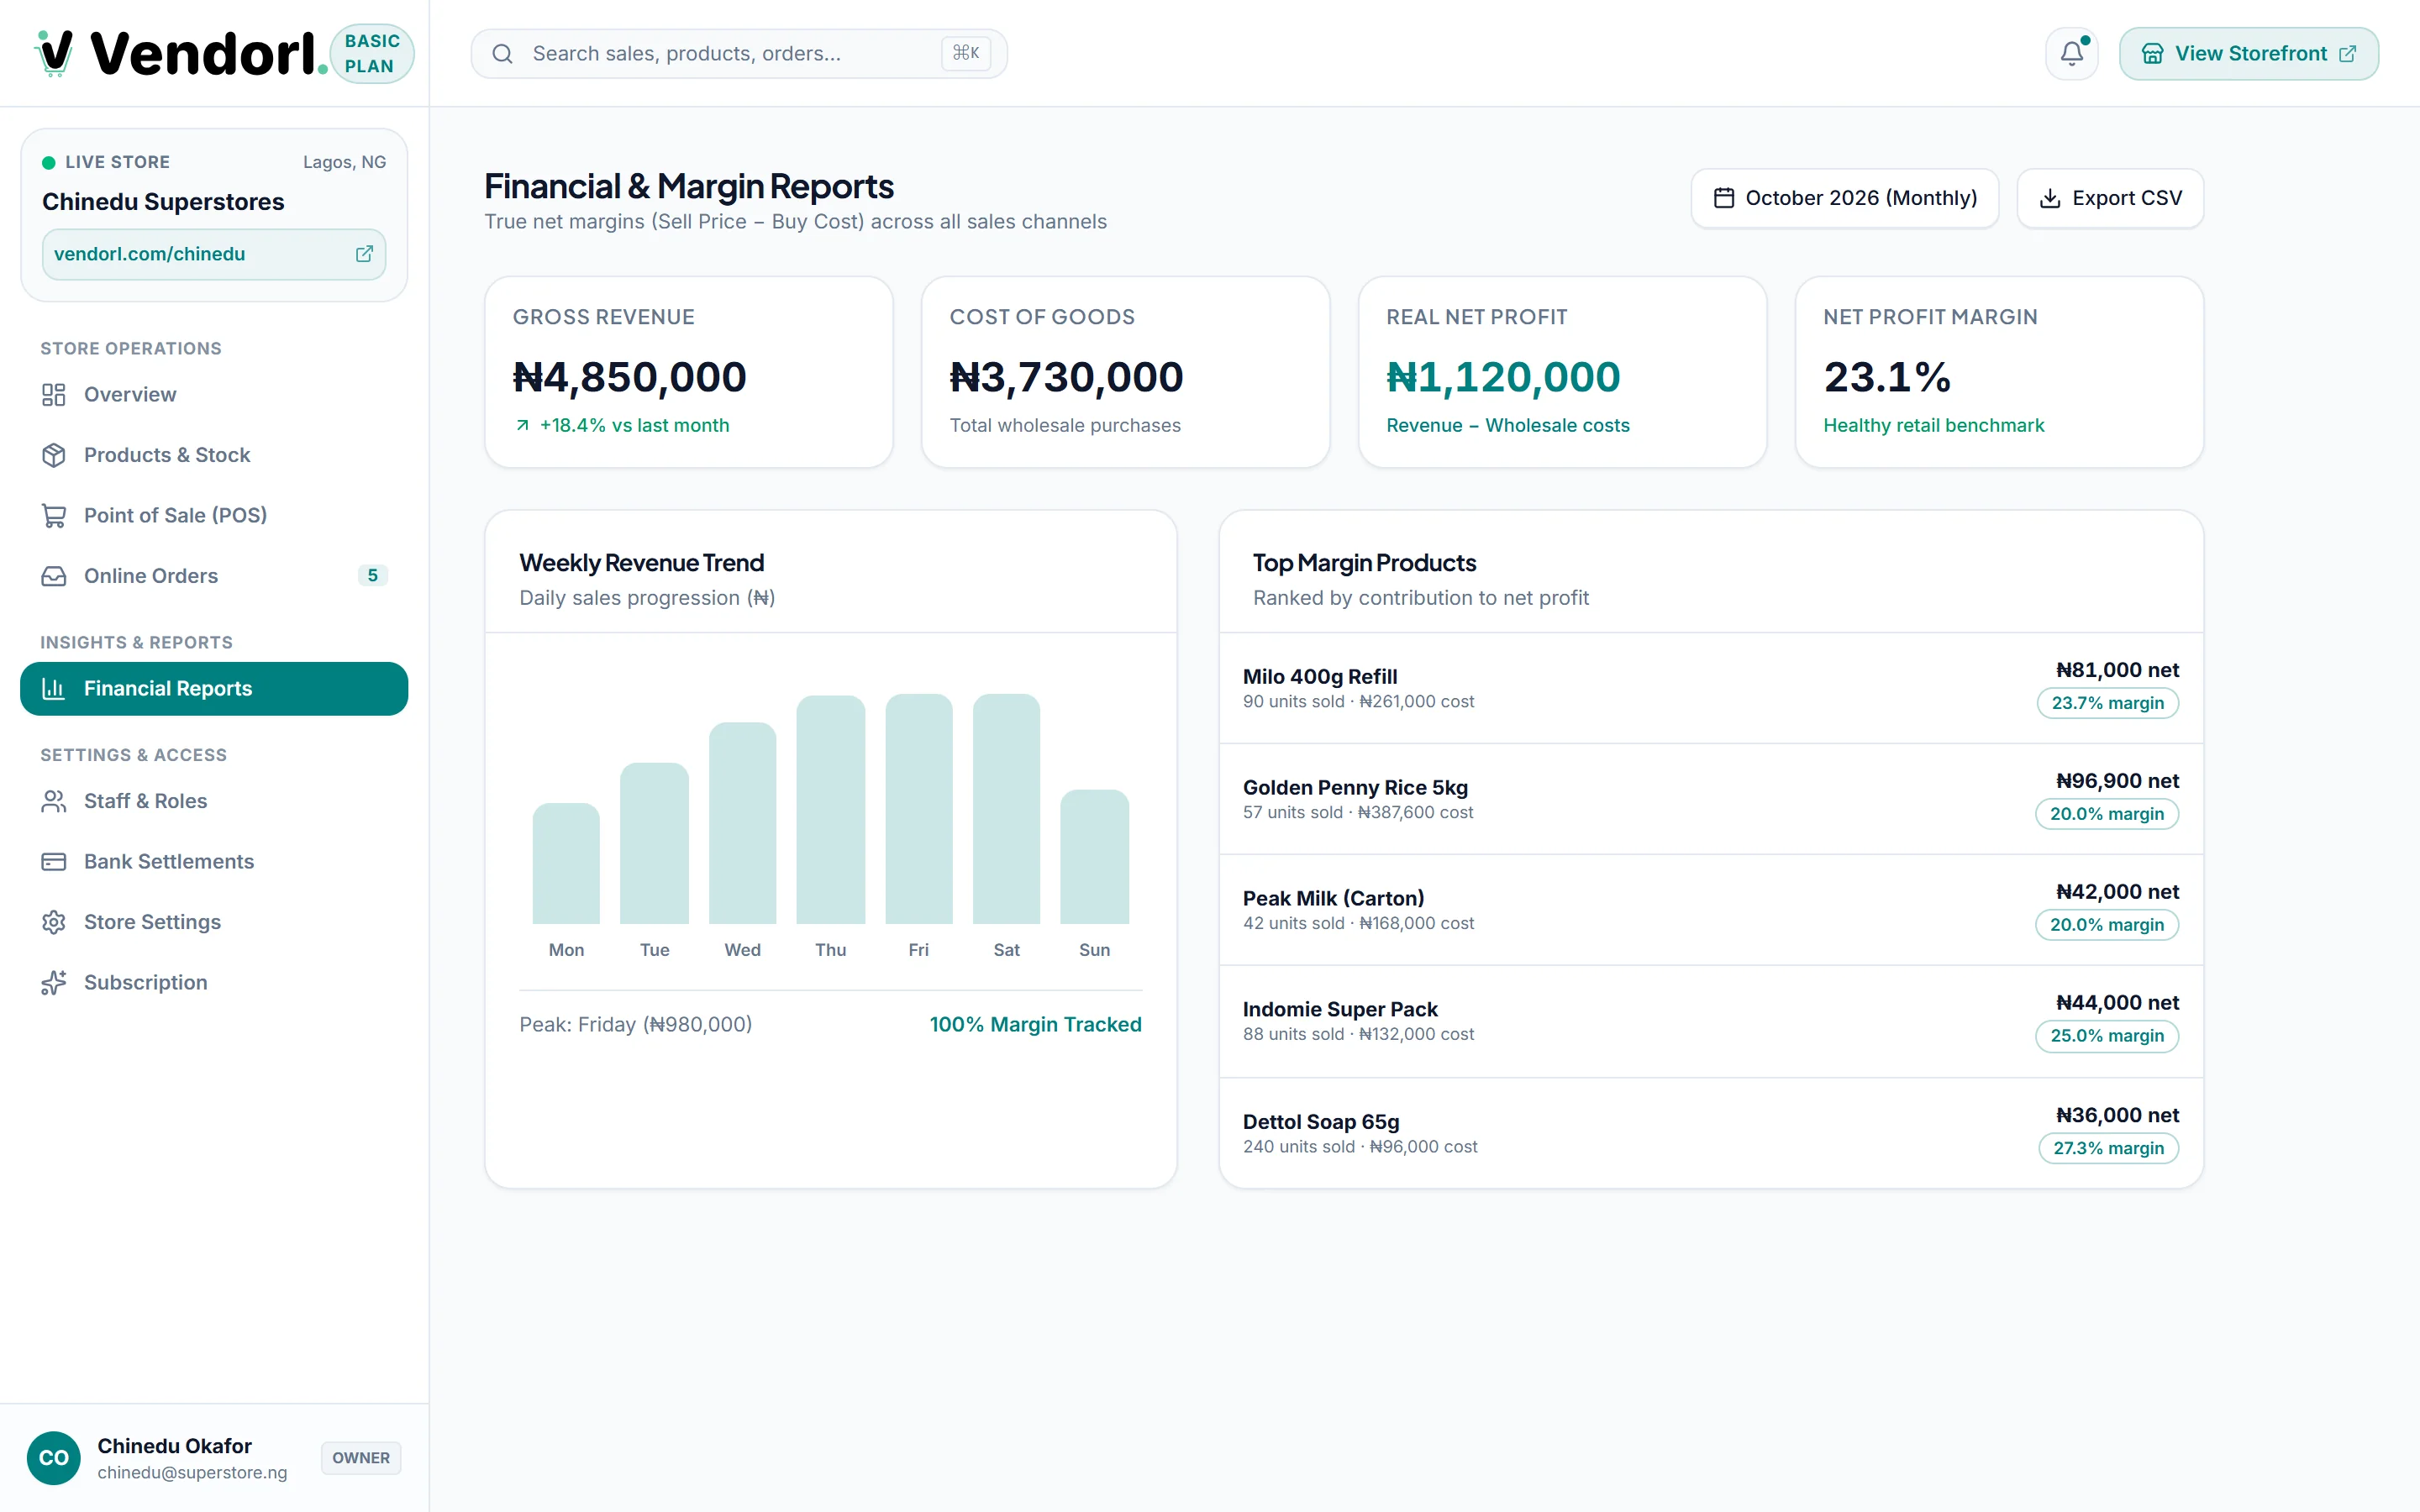Click external-link icon beside vendorl.com/chinedu
This screenshot has width=2420, height=1512.
click(364, 254)
